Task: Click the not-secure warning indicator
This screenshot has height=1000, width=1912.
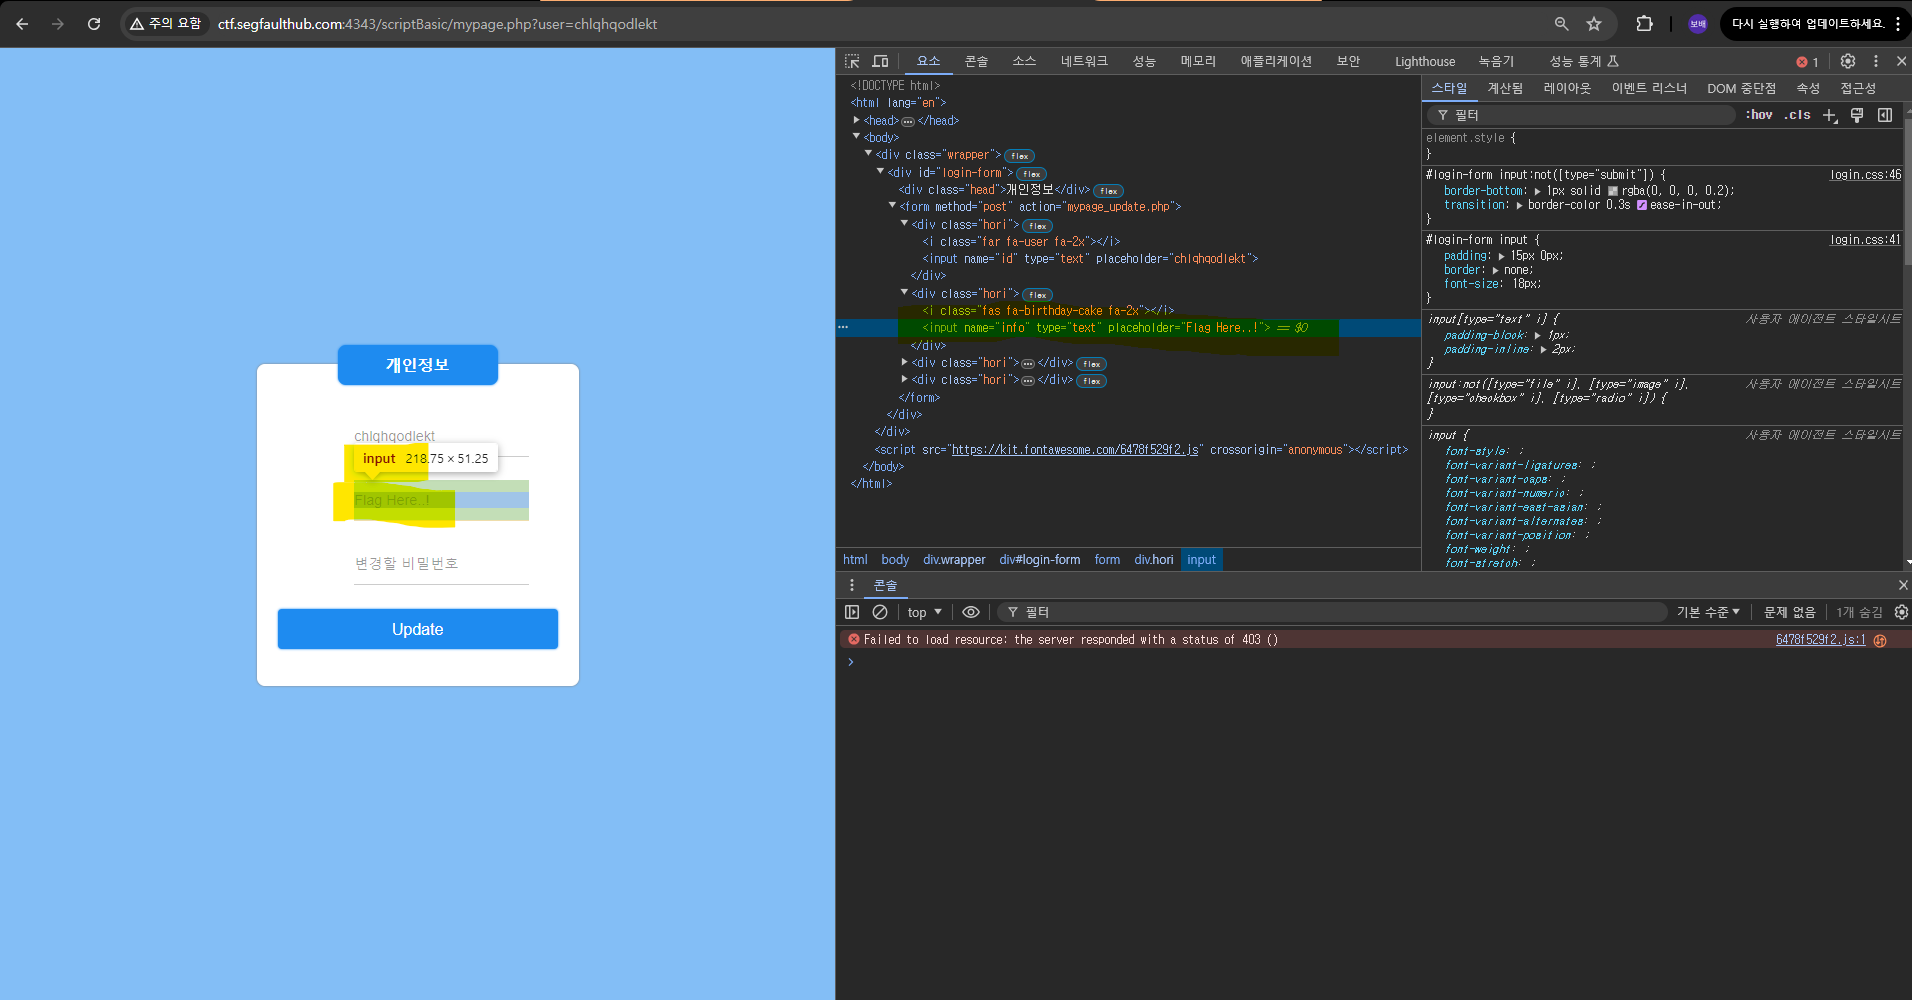Action: point(165,24)
